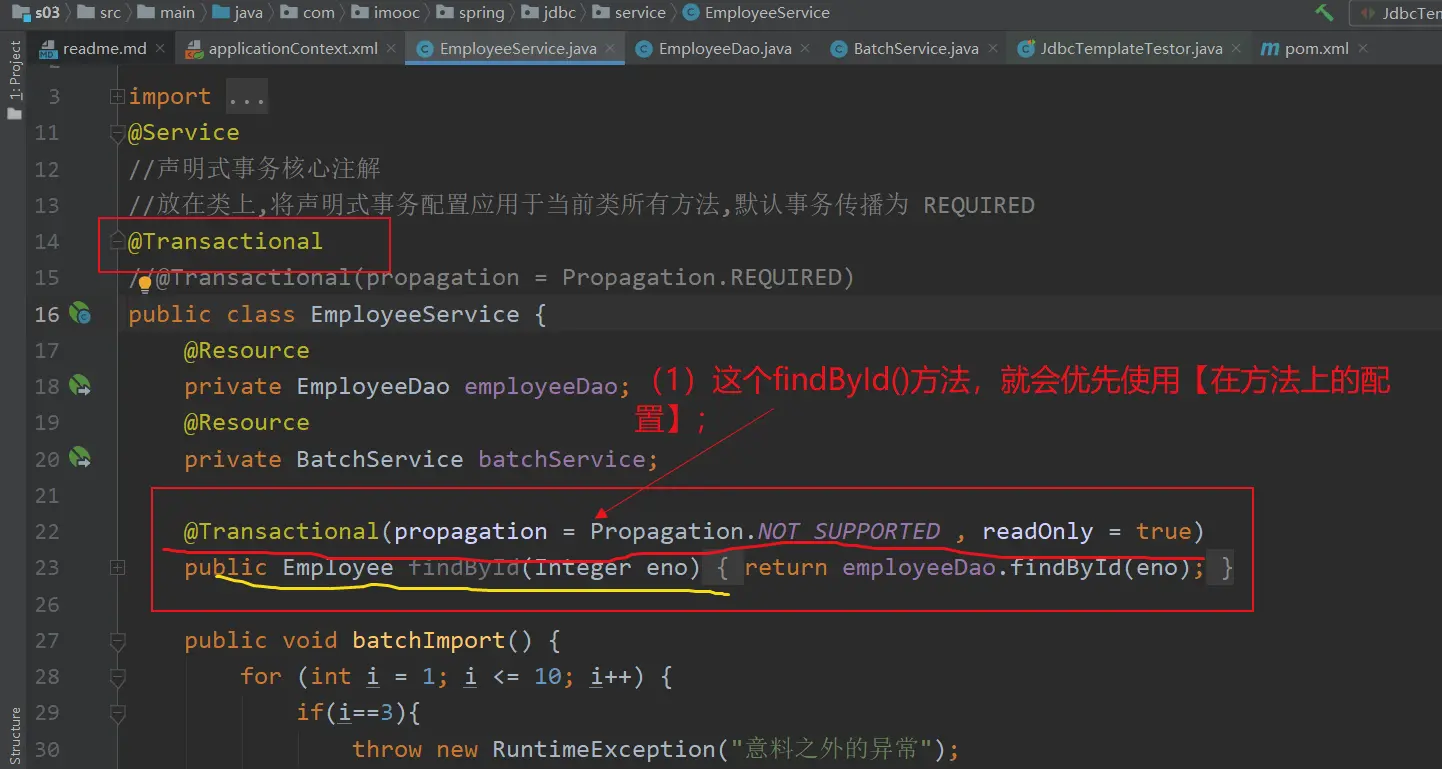Collapse the if block fold at line 29

(x=117, y=713)
